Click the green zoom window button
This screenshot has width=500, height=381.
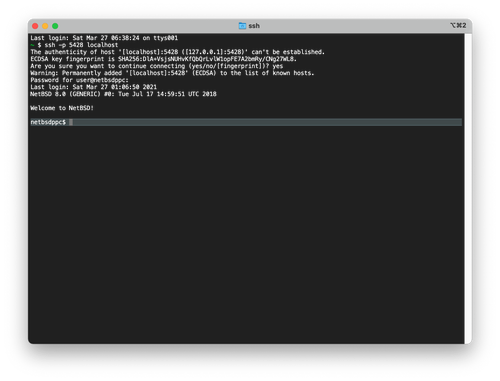coord(55,26)
